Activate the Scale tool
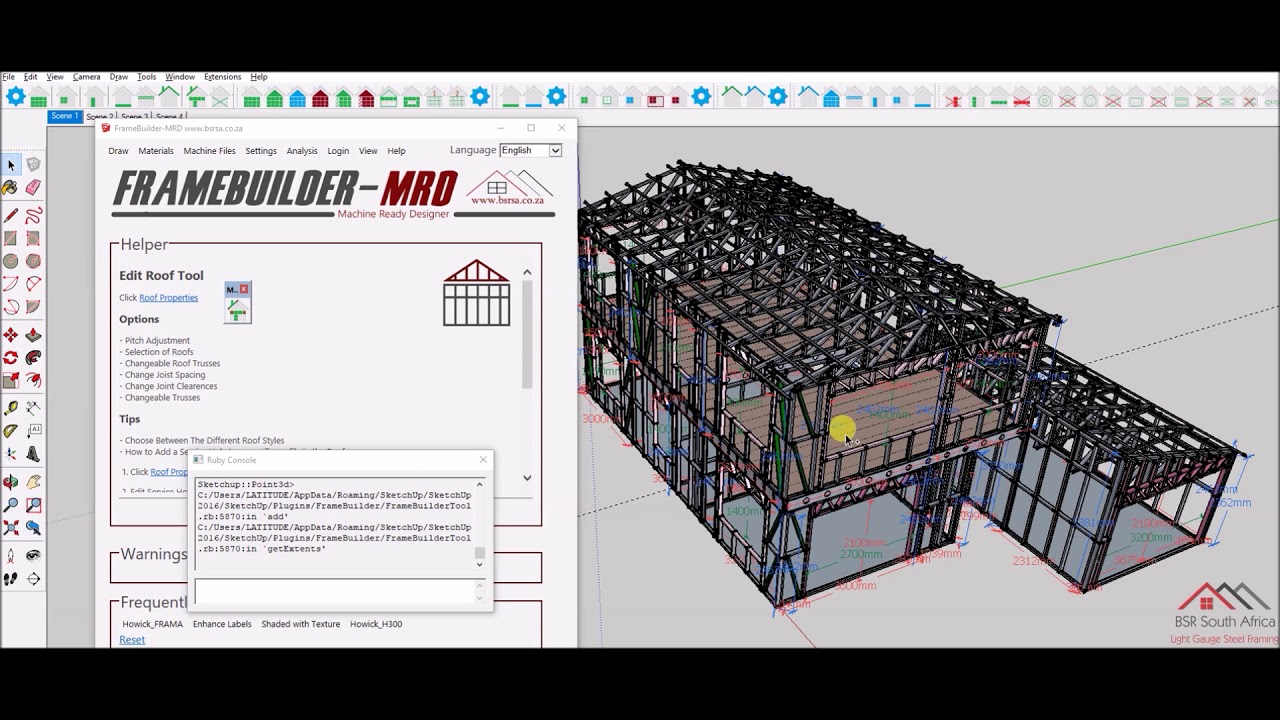 11,381
